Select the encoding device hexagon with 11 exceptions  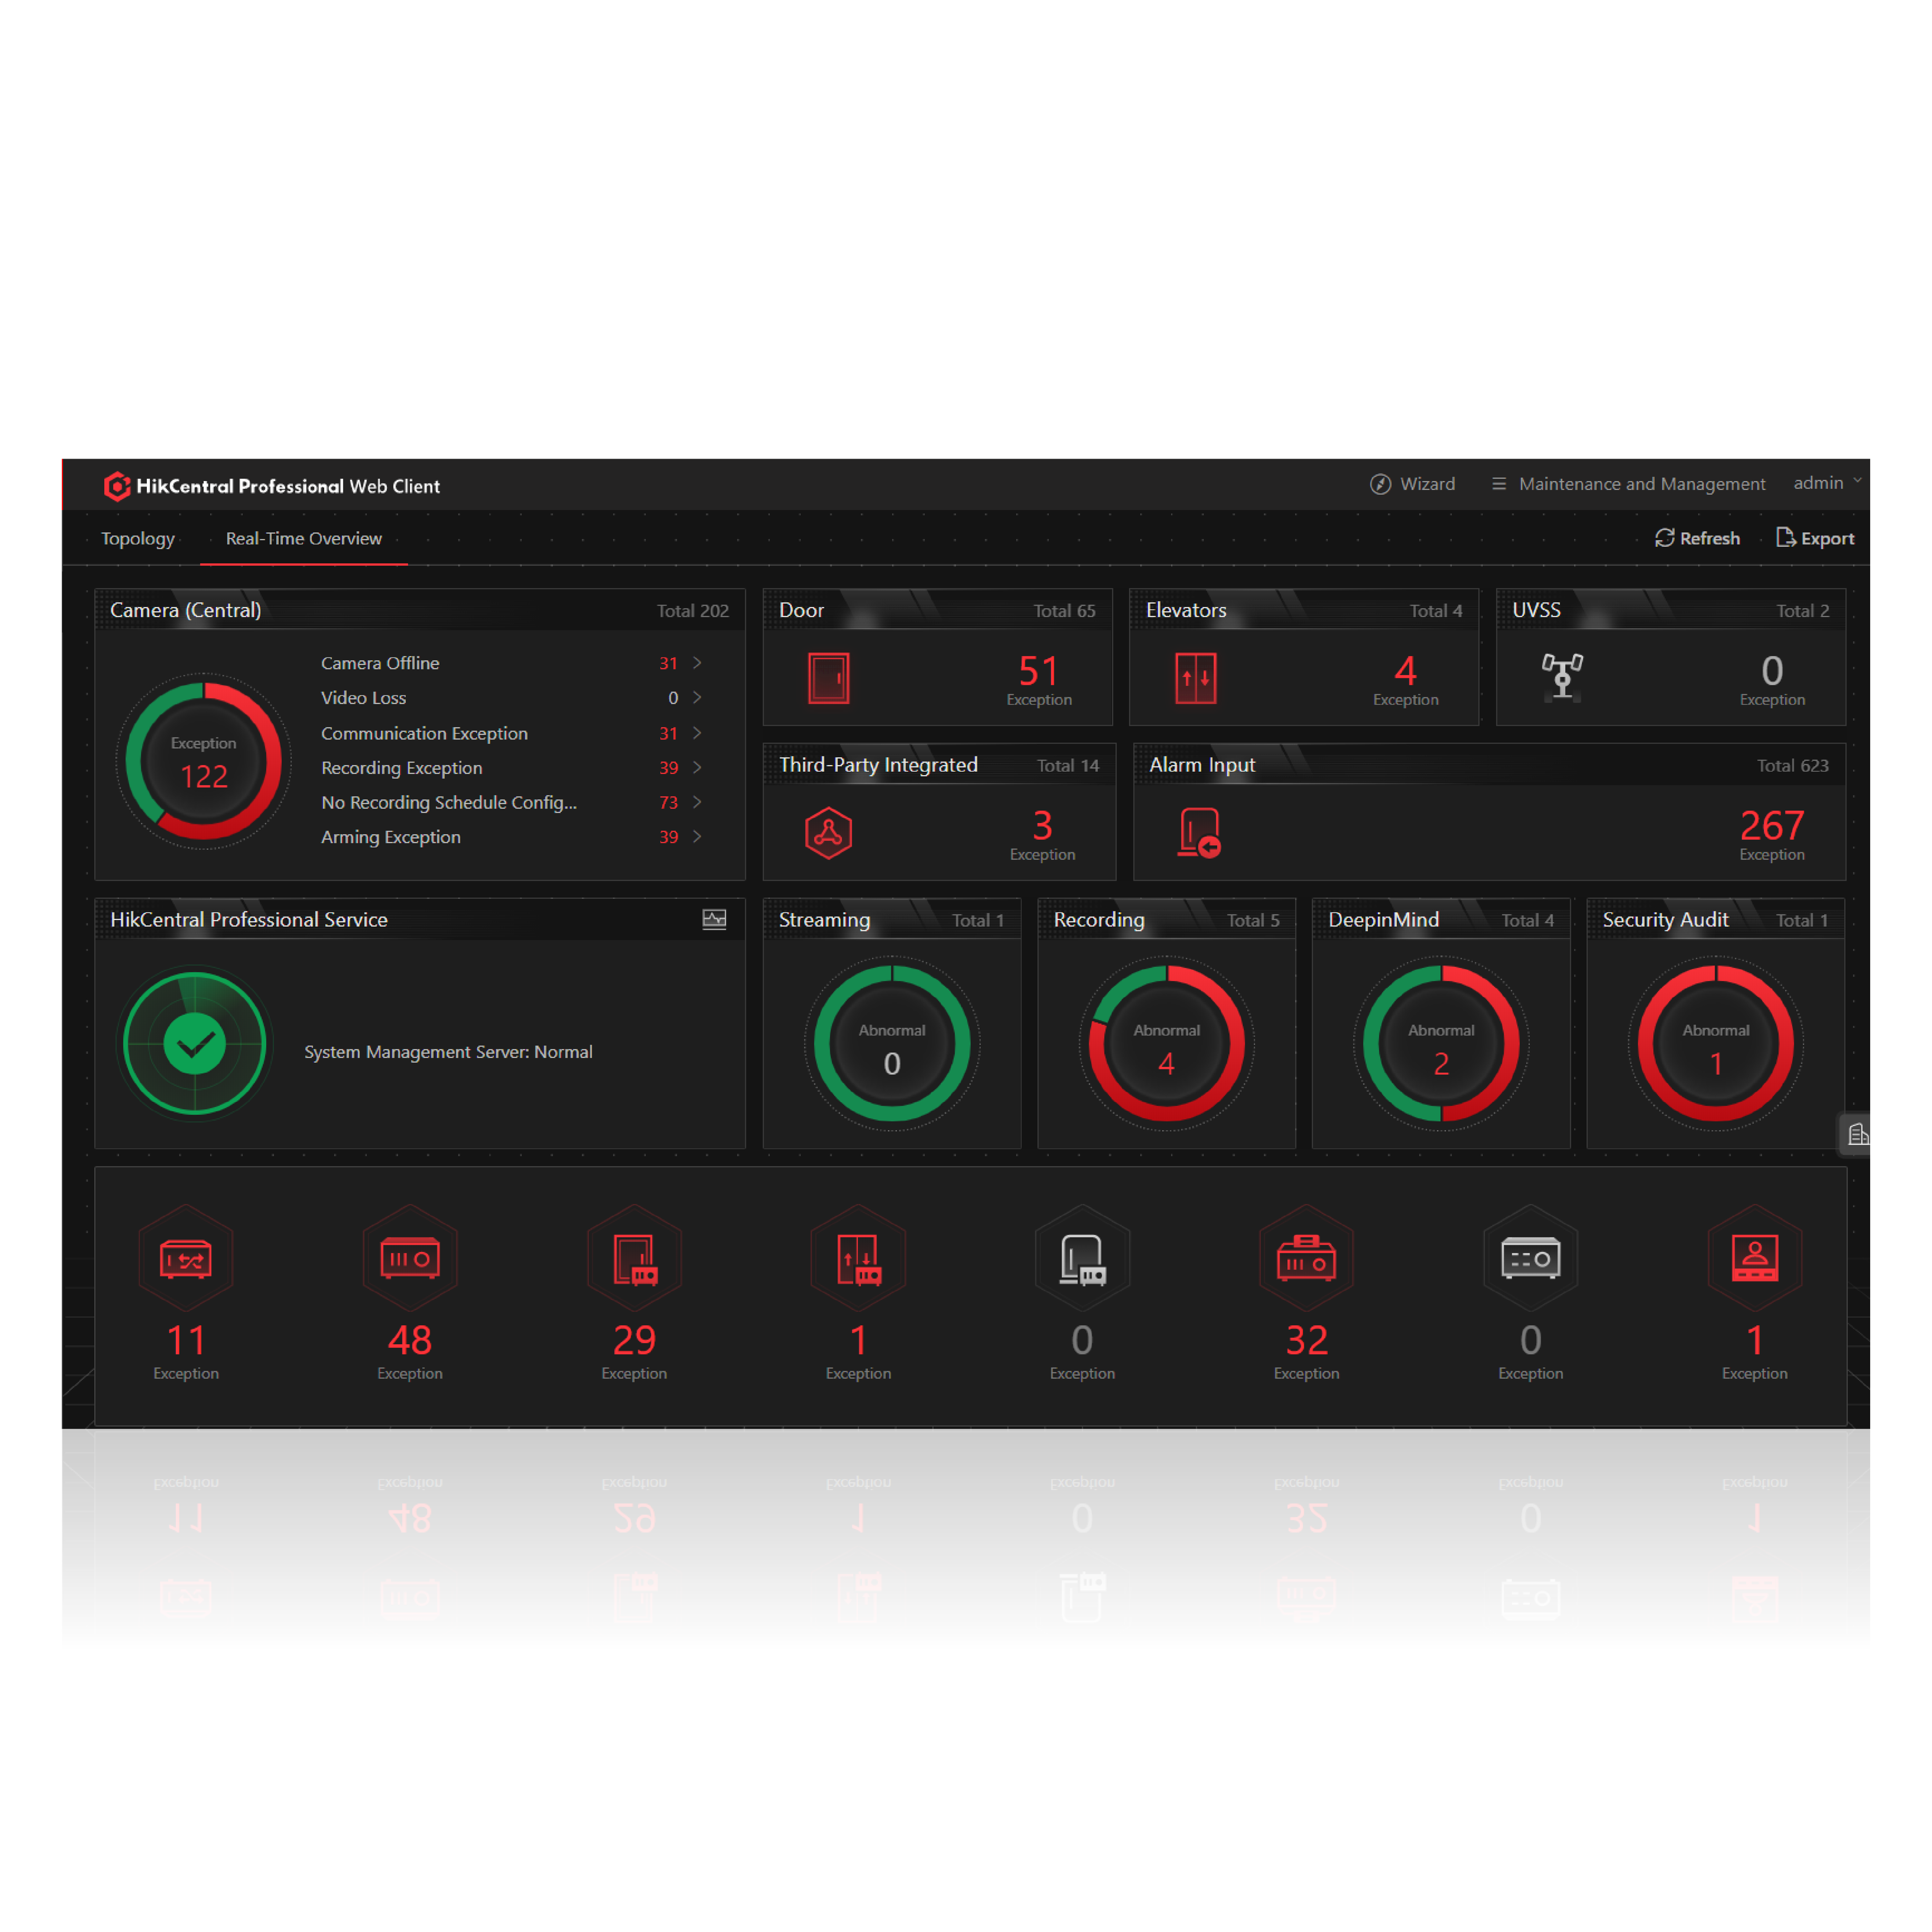[186, 1259]
